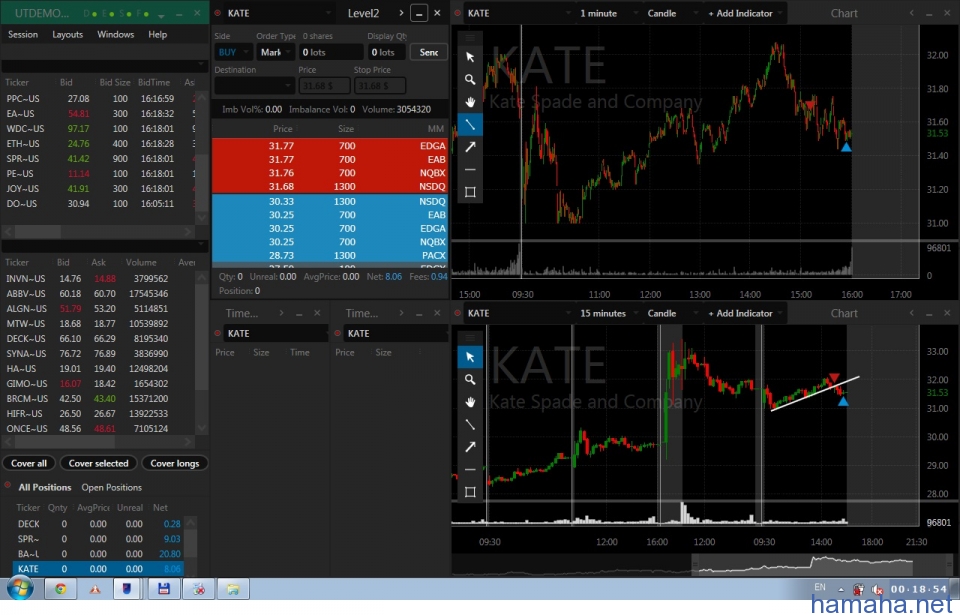The width and height of the screenshot is (960, 615).
Task: Click the shares lots input field
Action: pyautogui.click(x=331, y=53)
